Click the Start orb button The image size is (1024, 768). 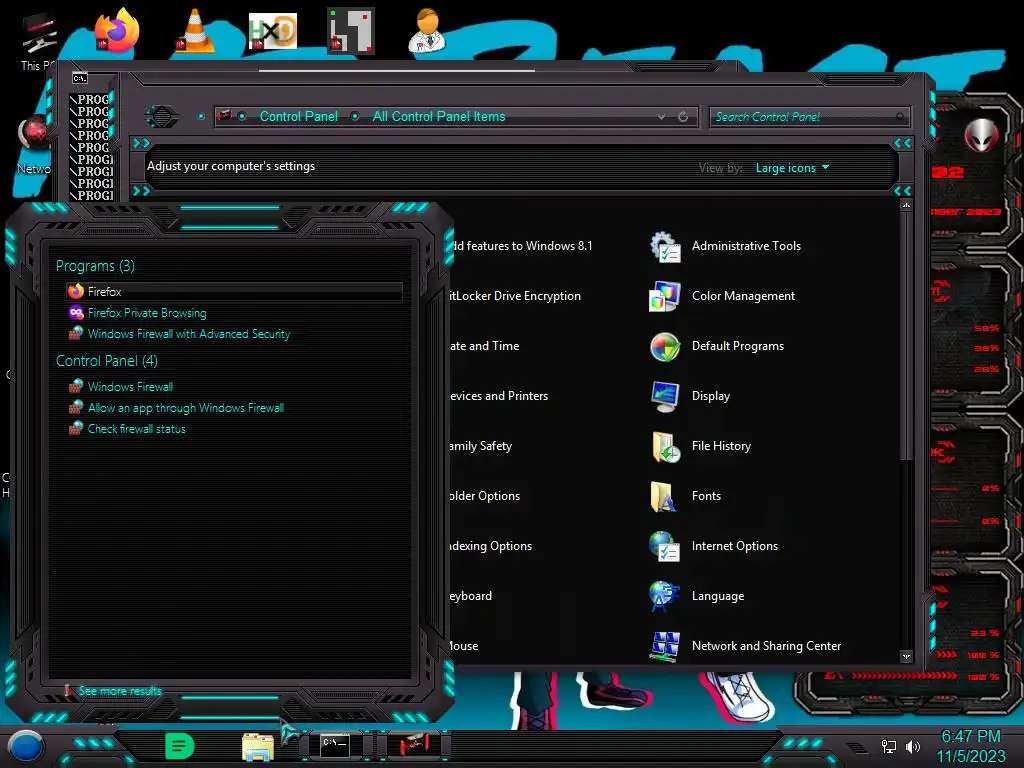[x=25, y=747]
